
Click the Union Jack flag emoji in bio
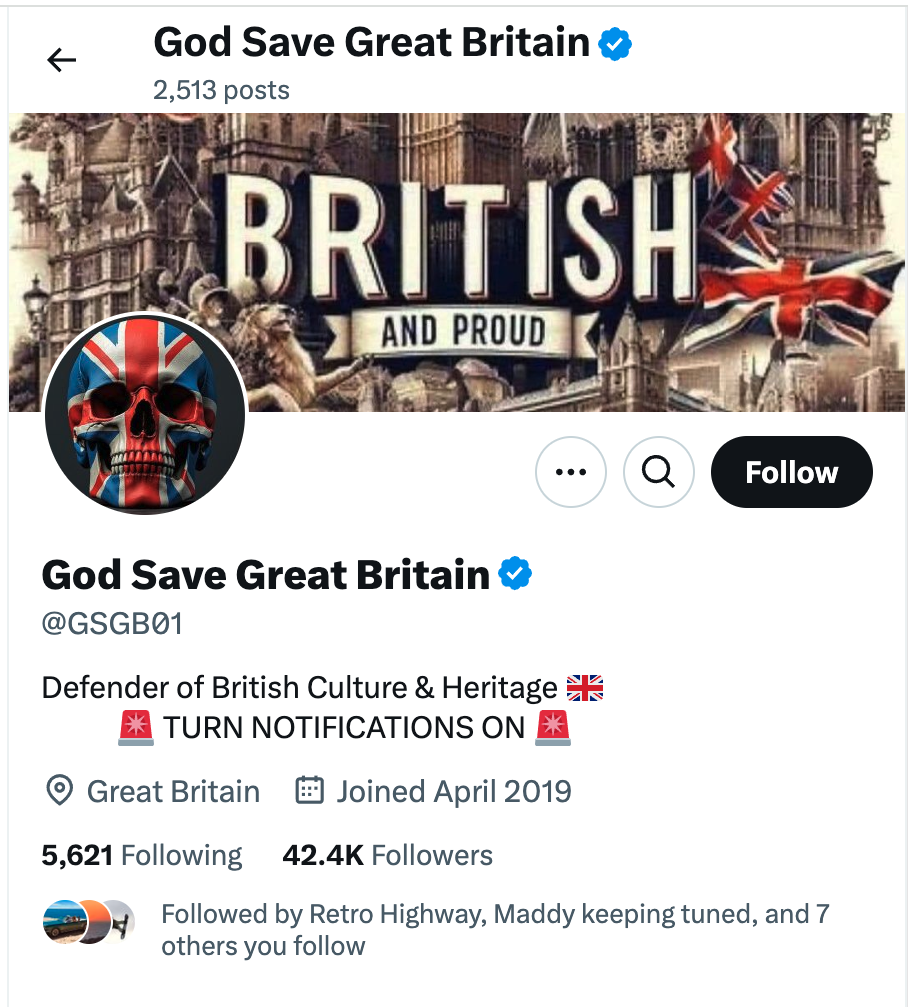tap(585, 688)
